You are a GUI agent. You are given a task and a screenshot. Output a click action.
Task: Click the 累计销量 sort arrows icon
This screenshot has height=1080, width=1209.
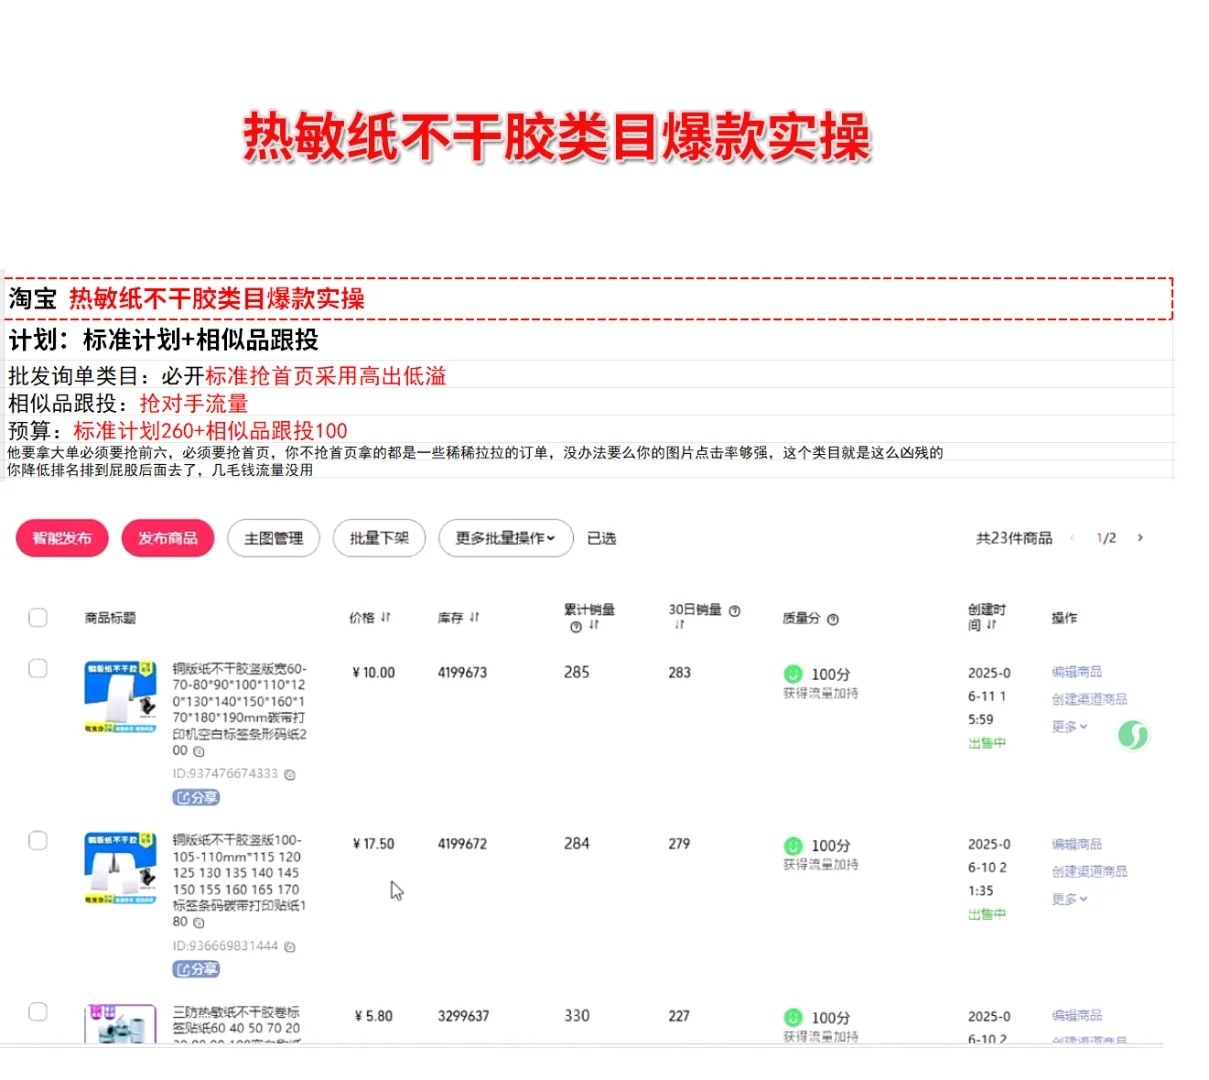coord(594,626)
